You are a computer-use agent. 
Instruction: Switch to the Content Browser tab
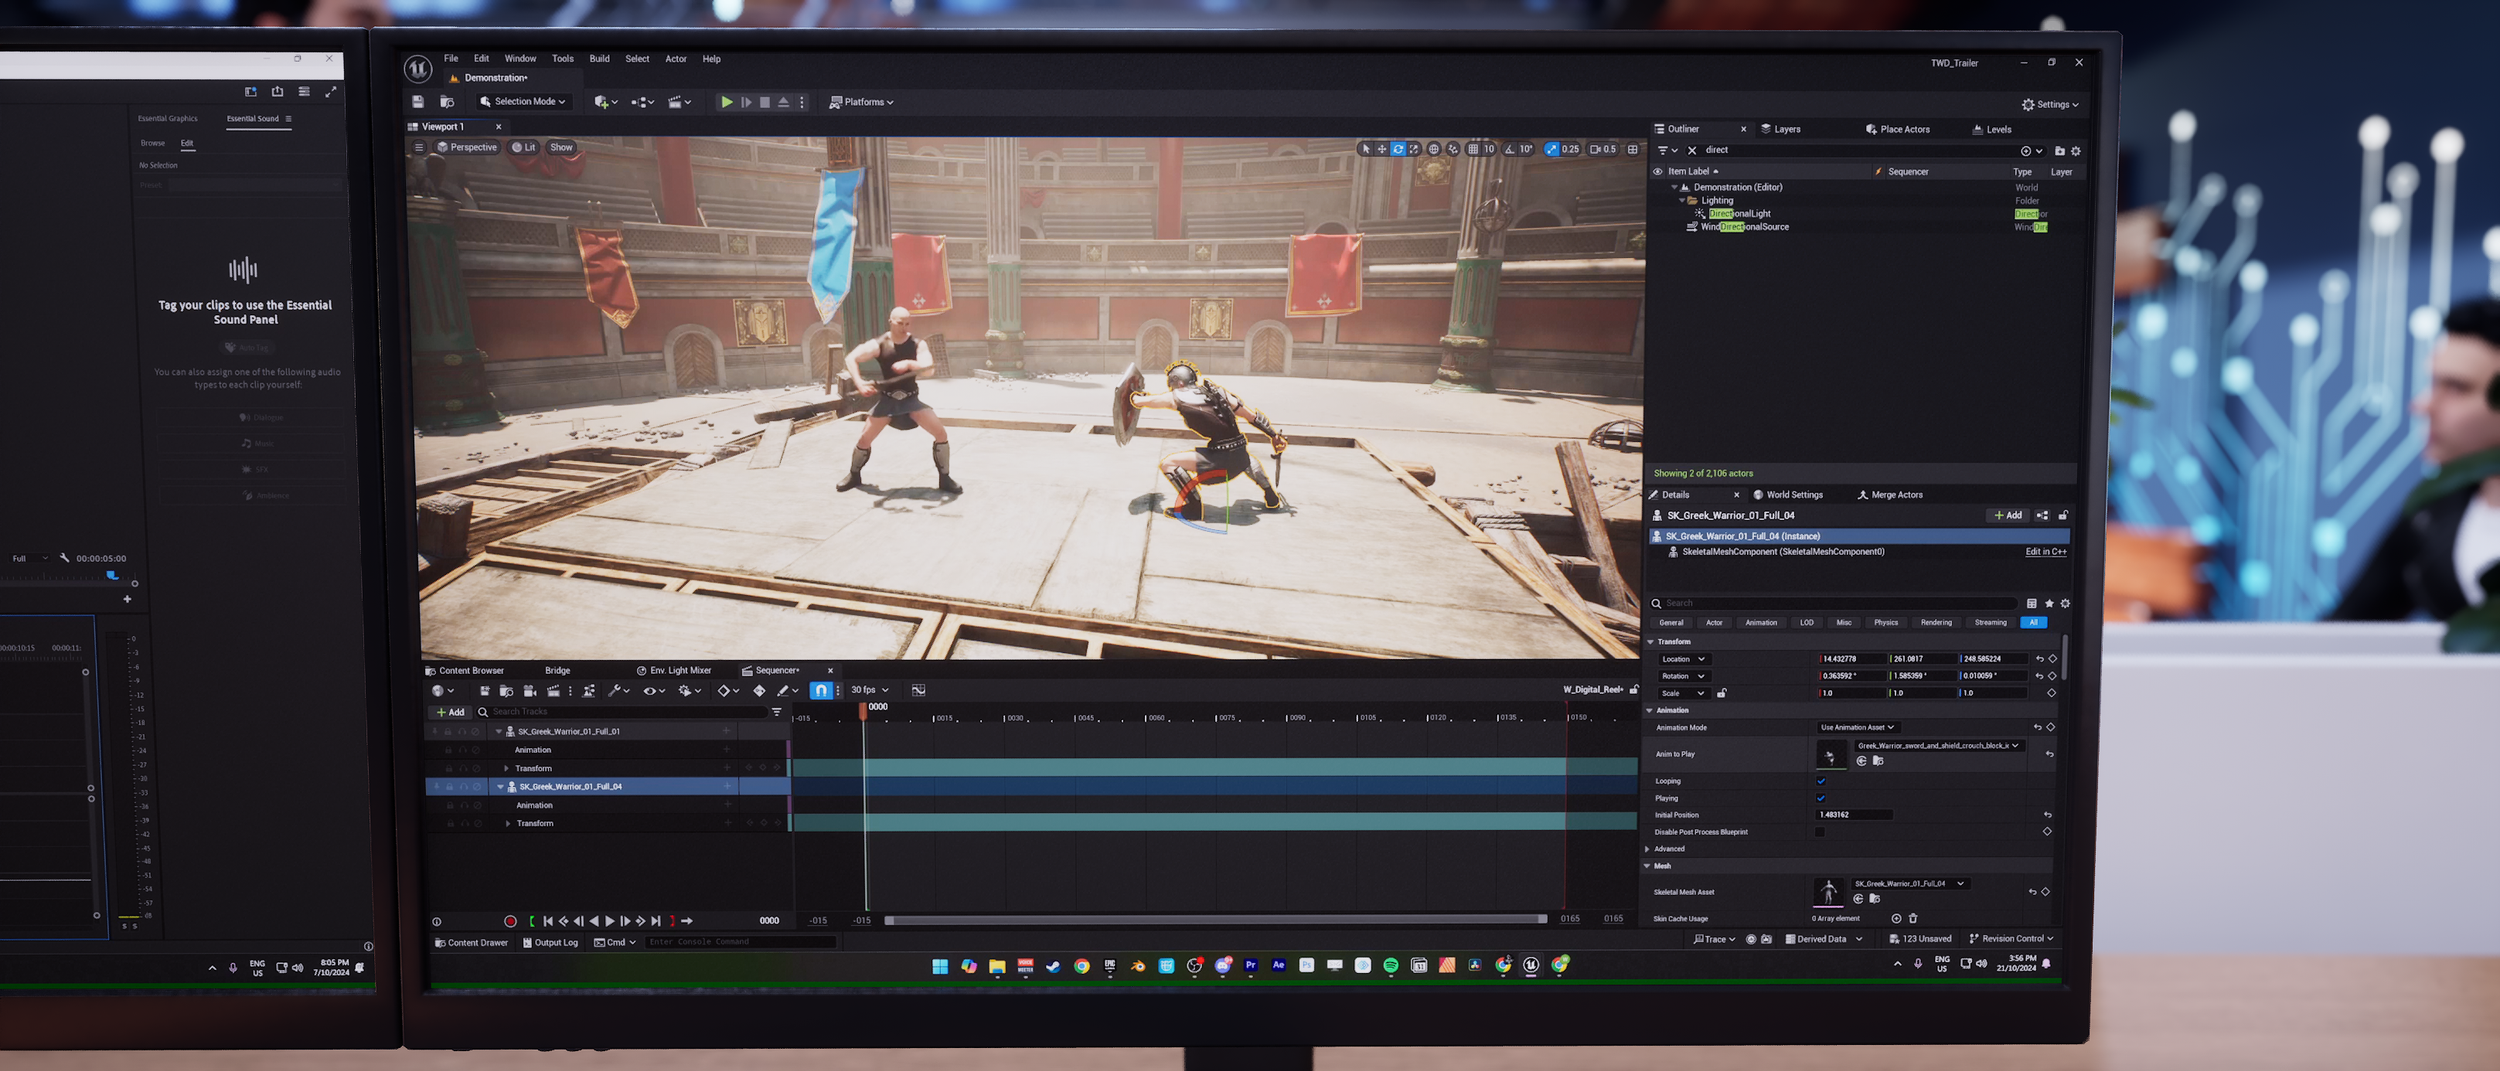click(x=465, y=671)
